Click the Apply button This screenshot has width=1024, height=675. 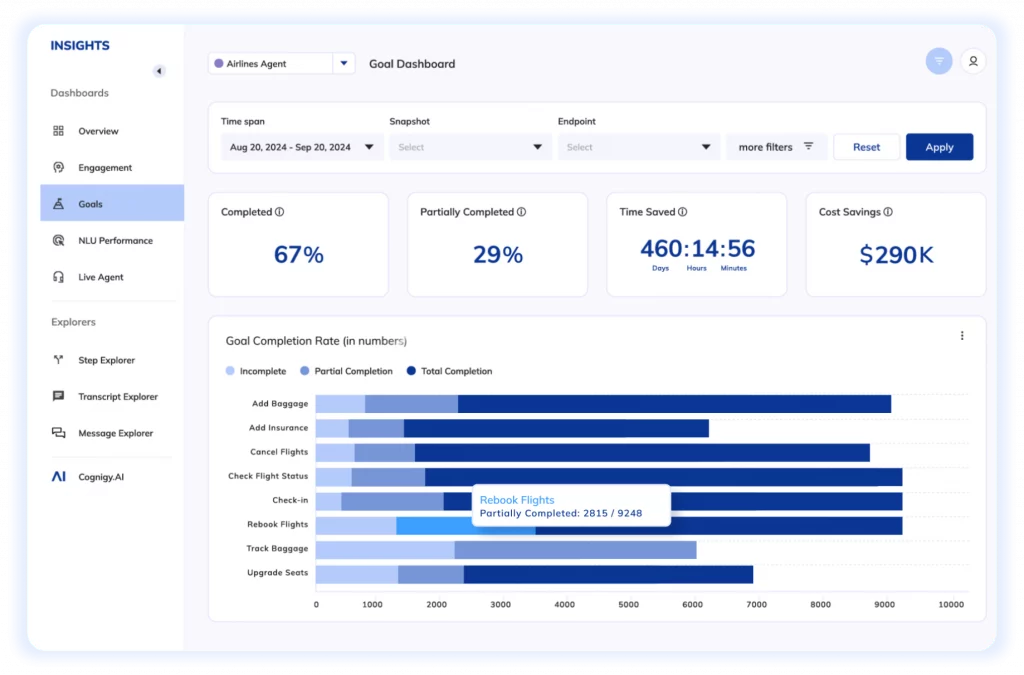click(939, 146)
